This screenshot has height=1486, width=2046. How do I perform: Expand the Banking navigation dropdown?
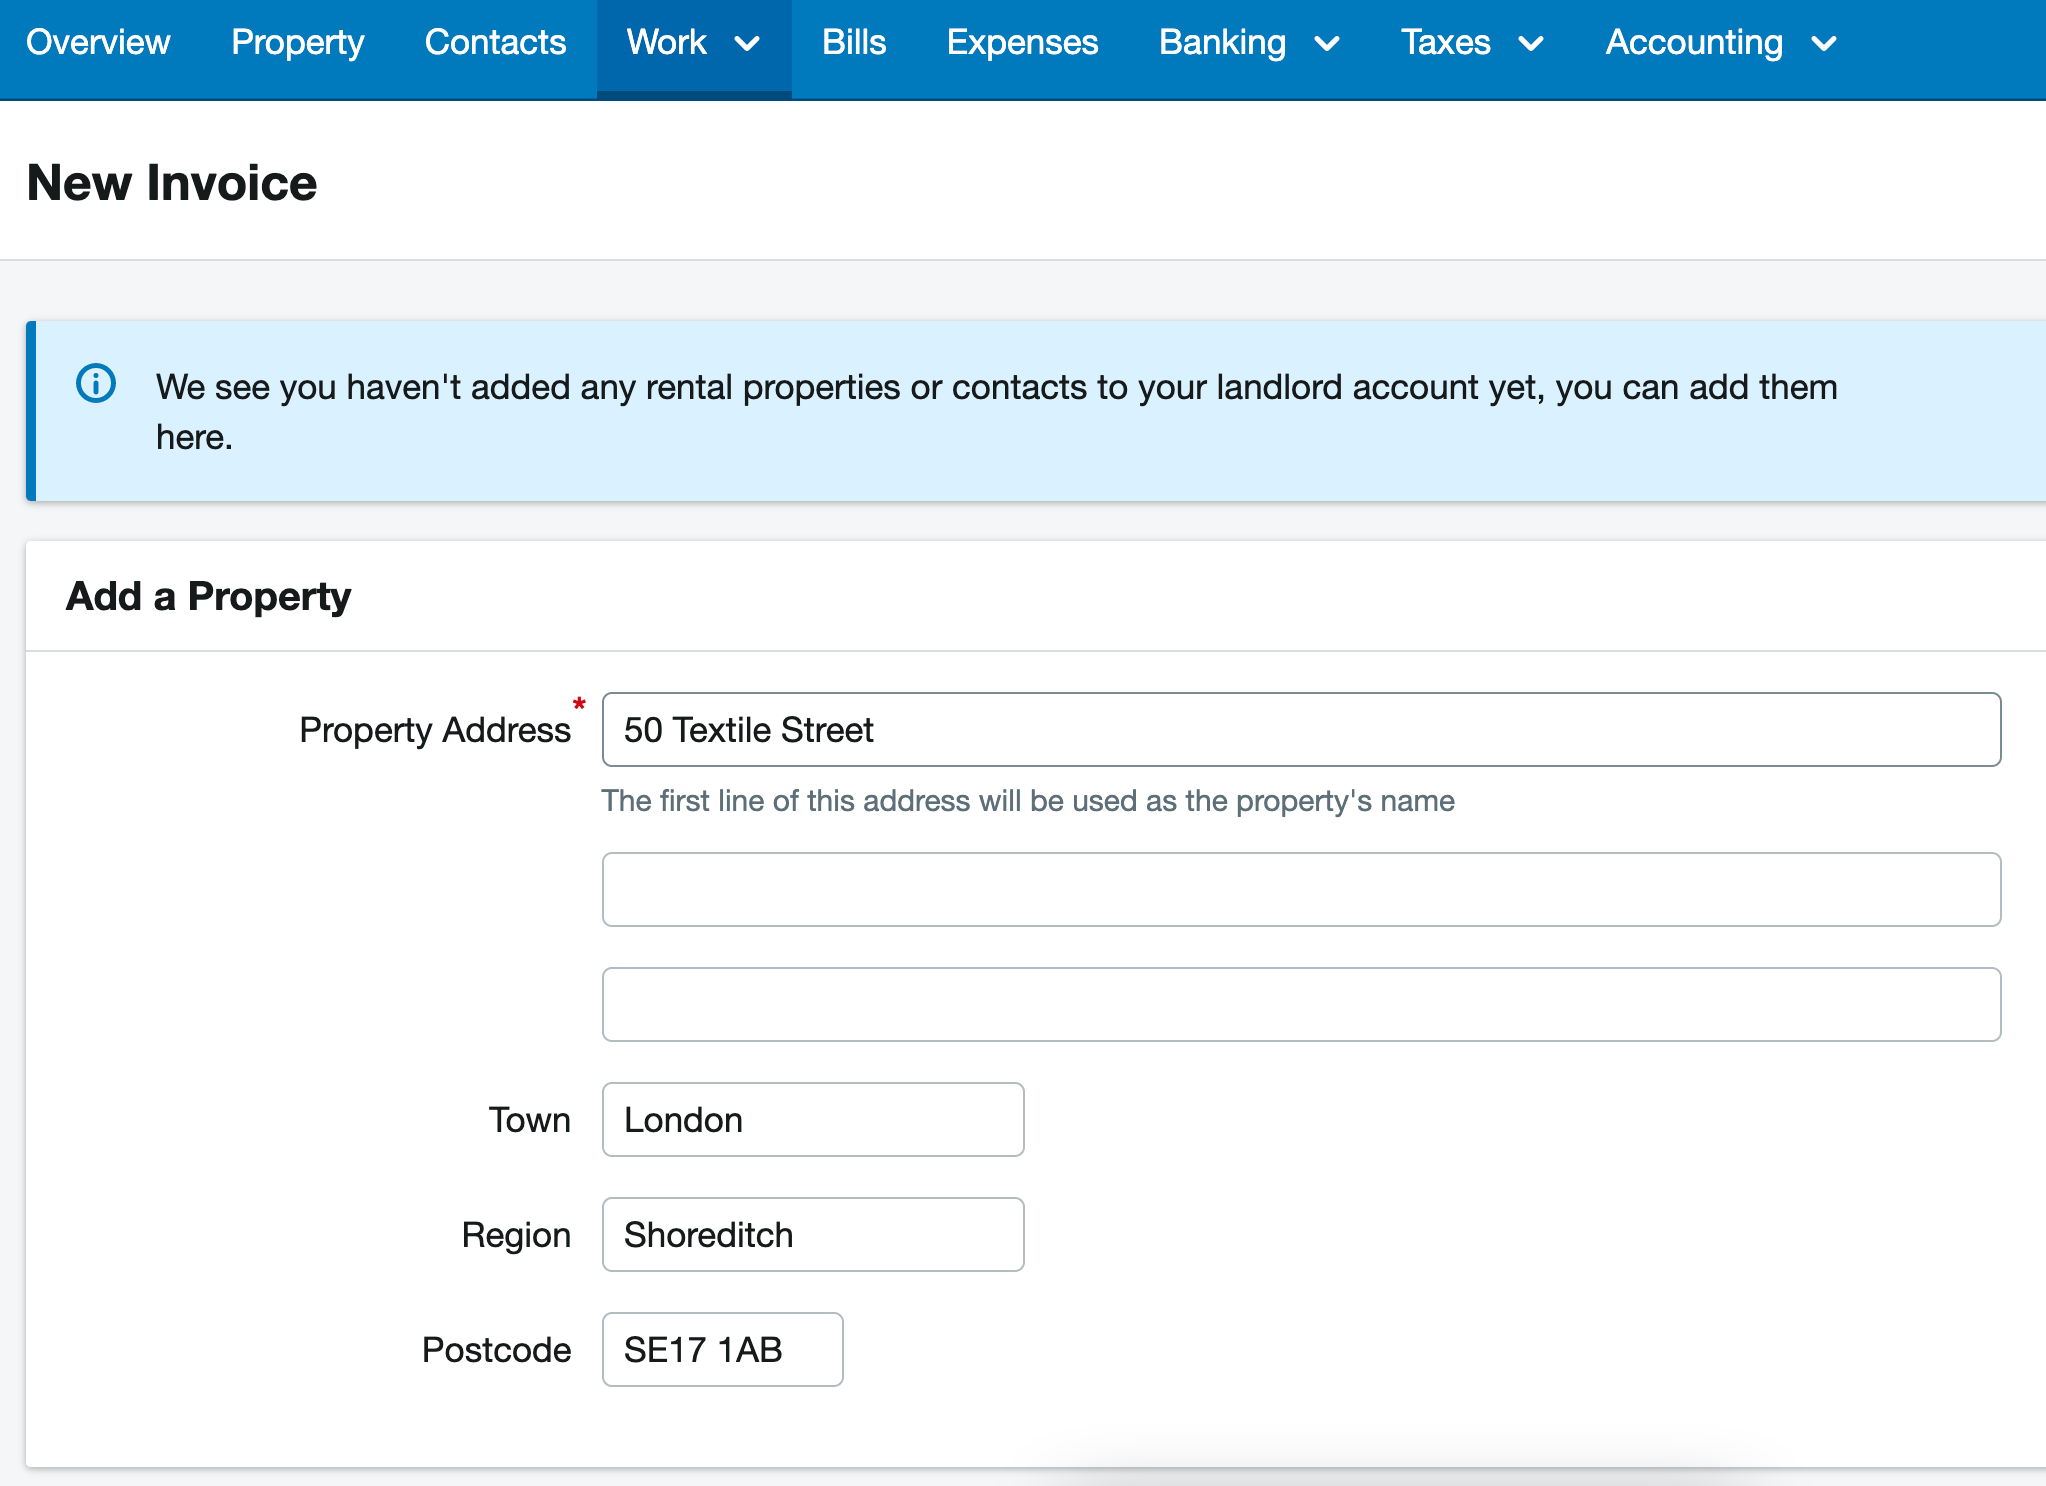1328,43
